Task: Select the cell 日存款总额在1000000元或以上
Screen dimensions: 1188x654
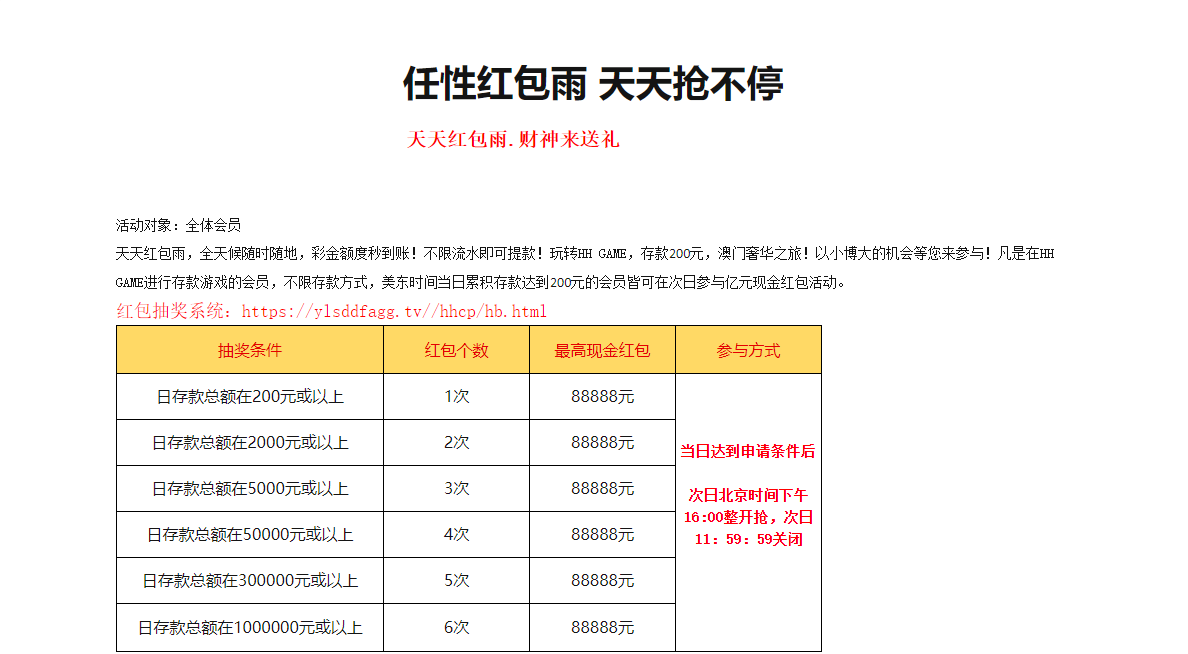Action: click(x=250, y=628)
